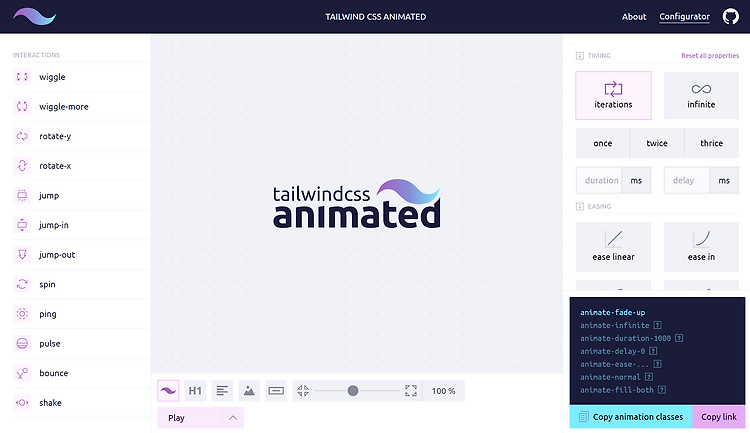Open help for animate-fill-both class
The image size is (750, 433).
point(662,390)
